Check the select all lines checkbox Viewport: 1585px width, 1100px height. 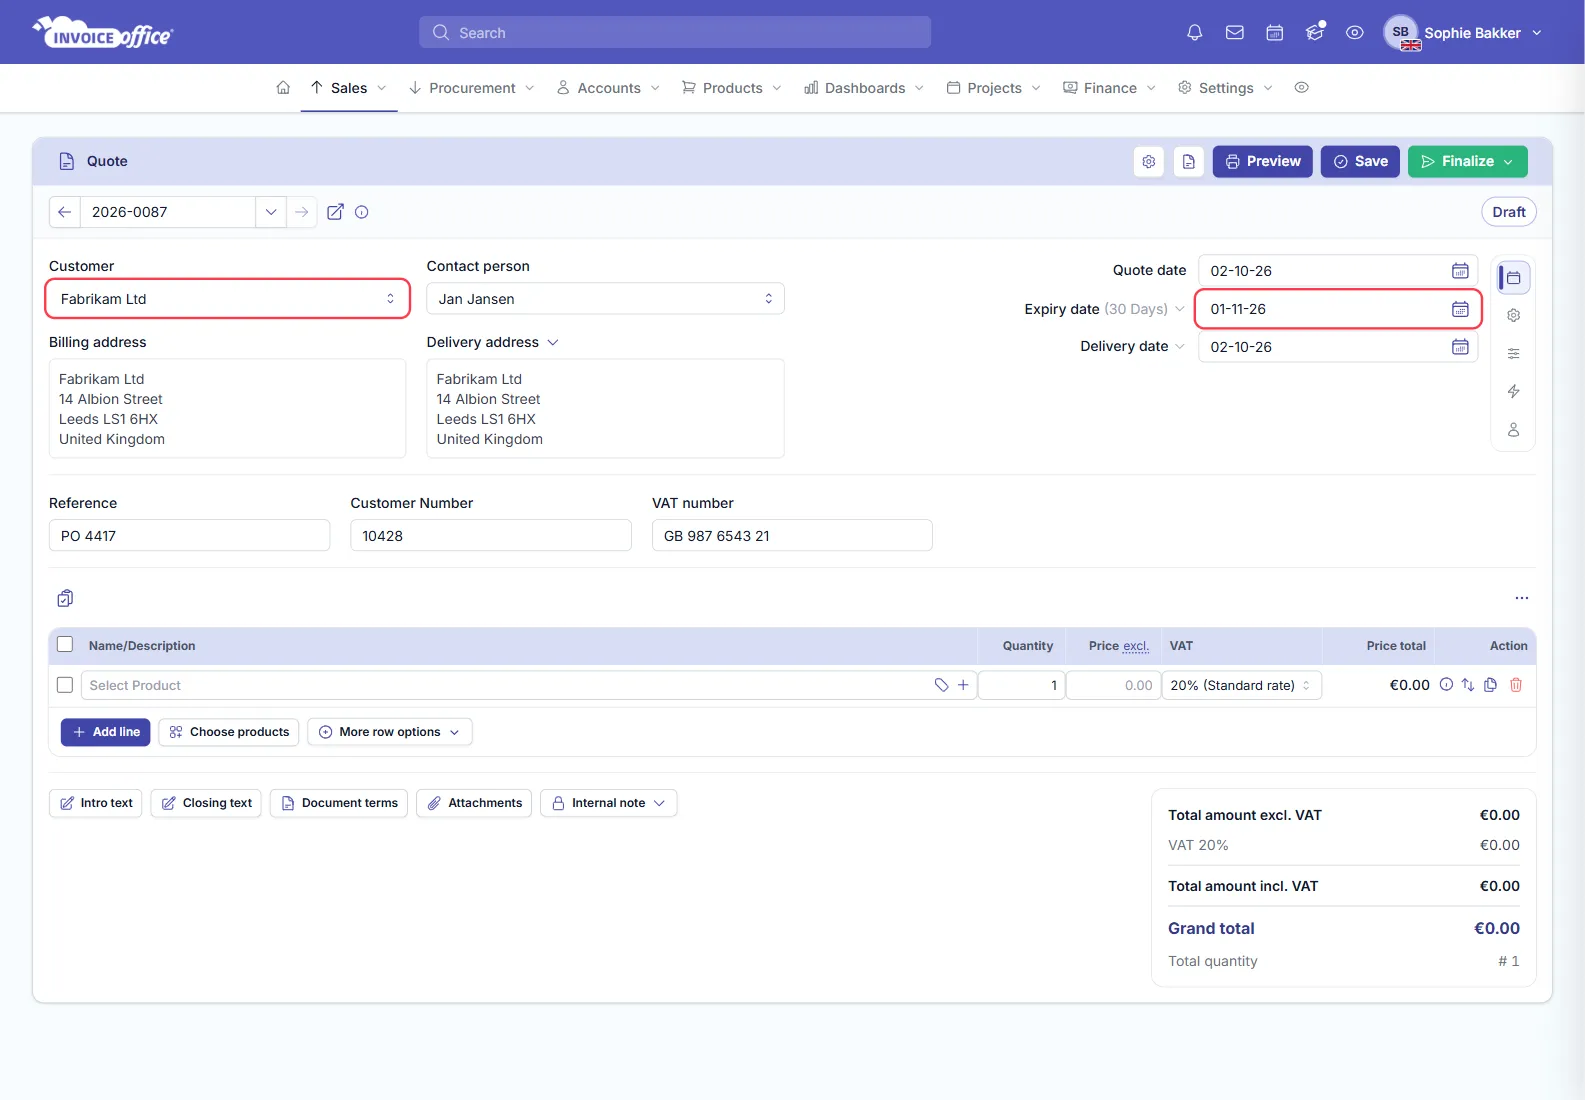click(x=65, y=645)
